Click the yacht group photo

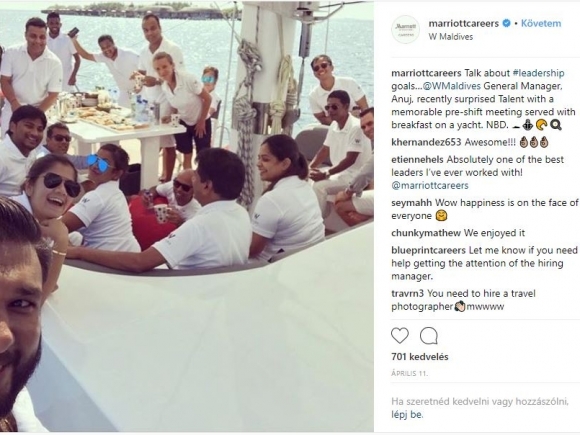click(187, 216)
